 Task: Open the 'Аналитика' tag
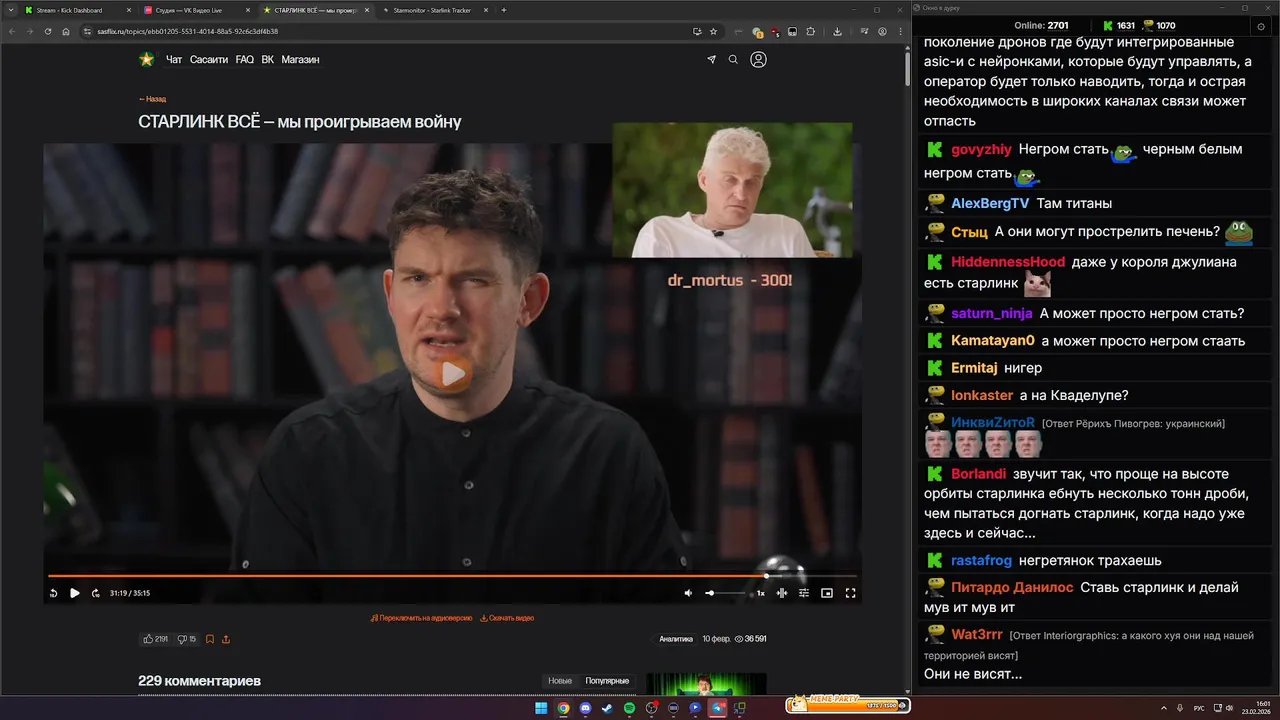(x=676, y=639)
